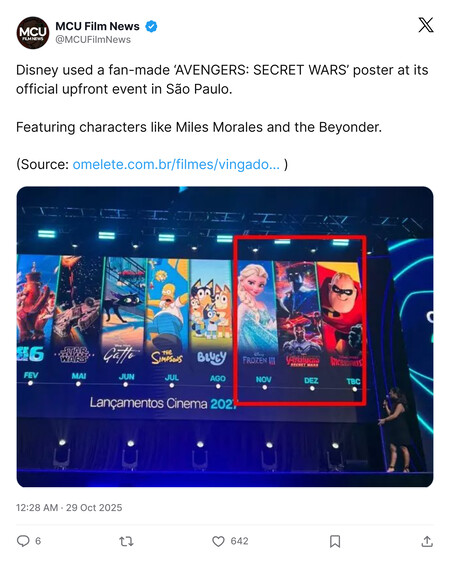Bookmark this post

coord(335,541)
